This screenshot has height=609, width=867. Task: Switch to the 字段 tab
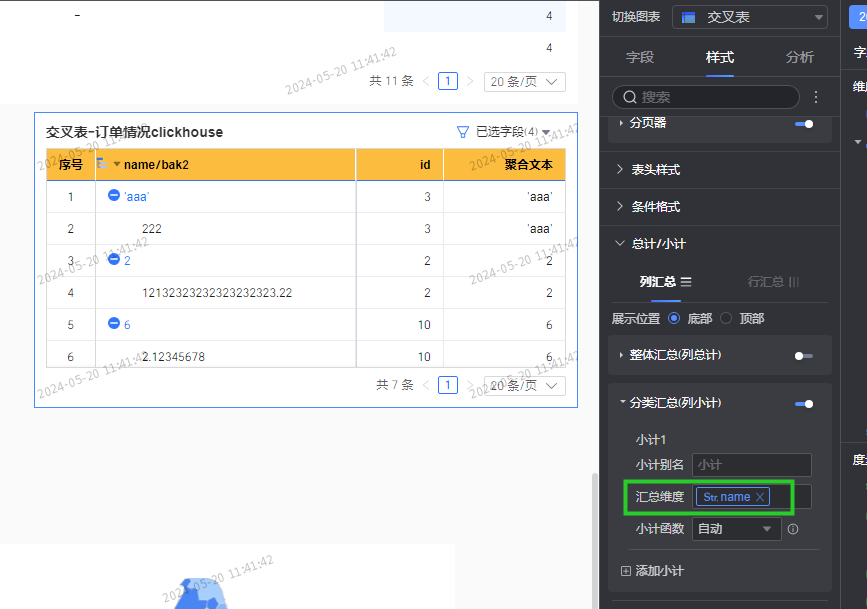[x=640, y=57]
